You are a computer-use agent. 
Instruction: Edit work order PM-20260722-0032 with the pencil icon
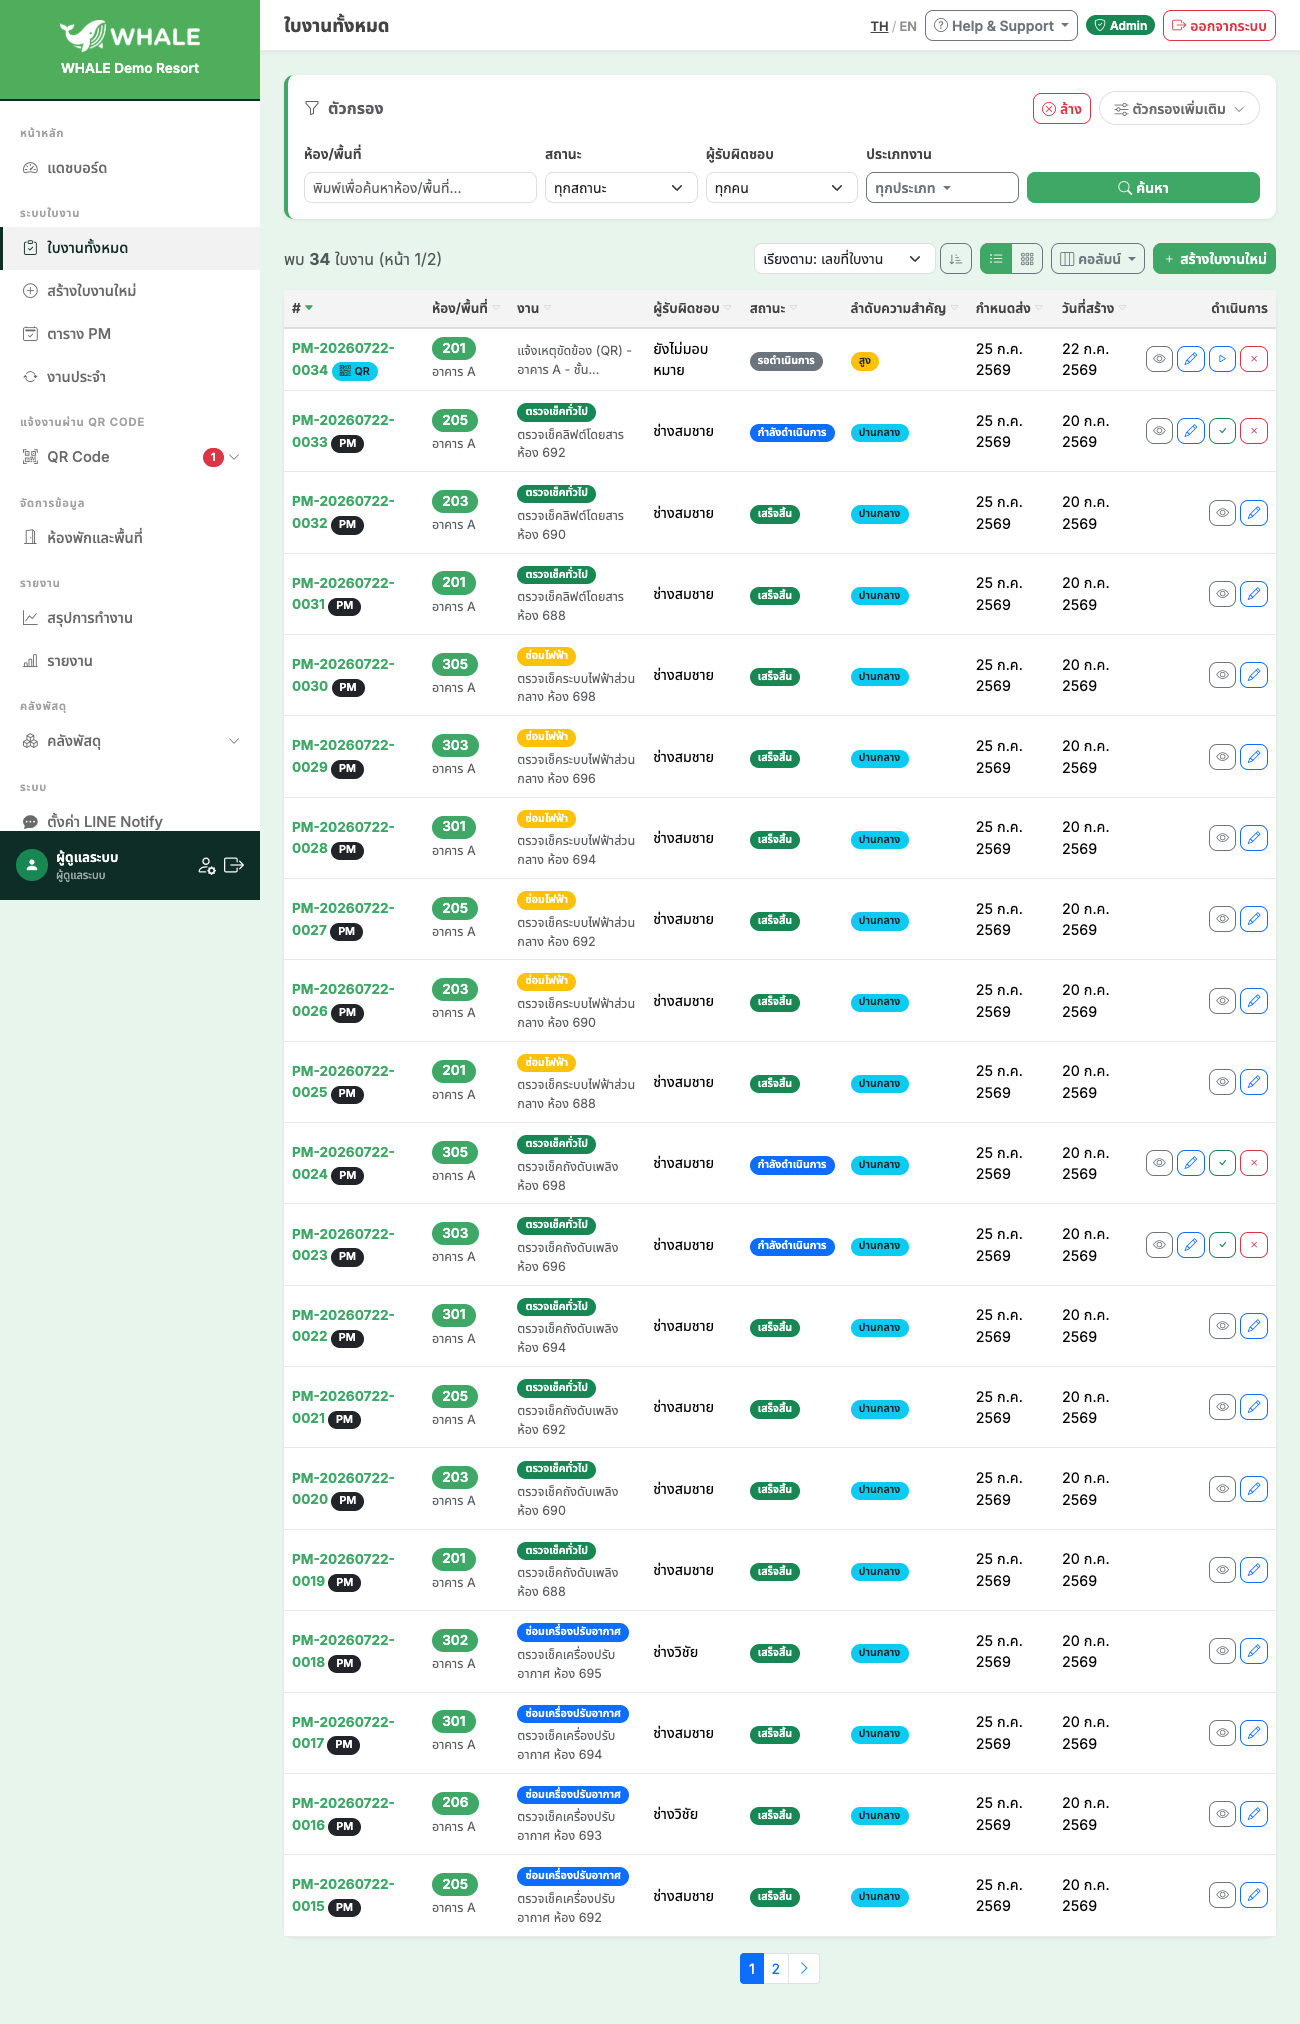pyautogui.click(x=1254, y=513)
